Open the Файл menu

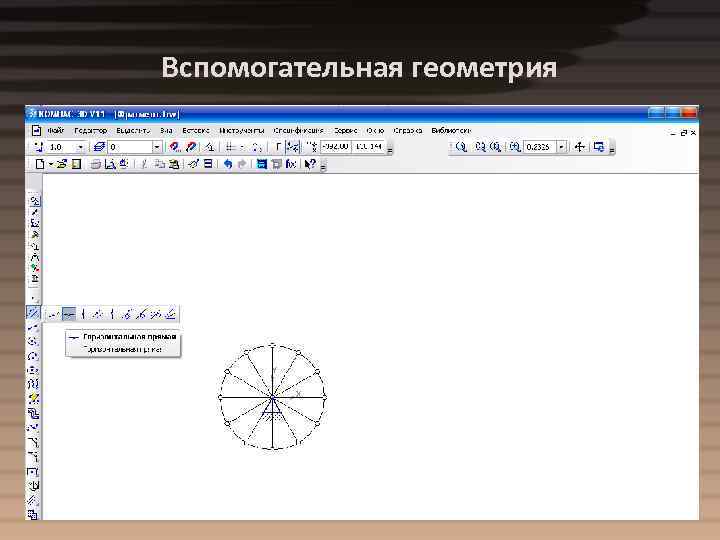[56, 131]
